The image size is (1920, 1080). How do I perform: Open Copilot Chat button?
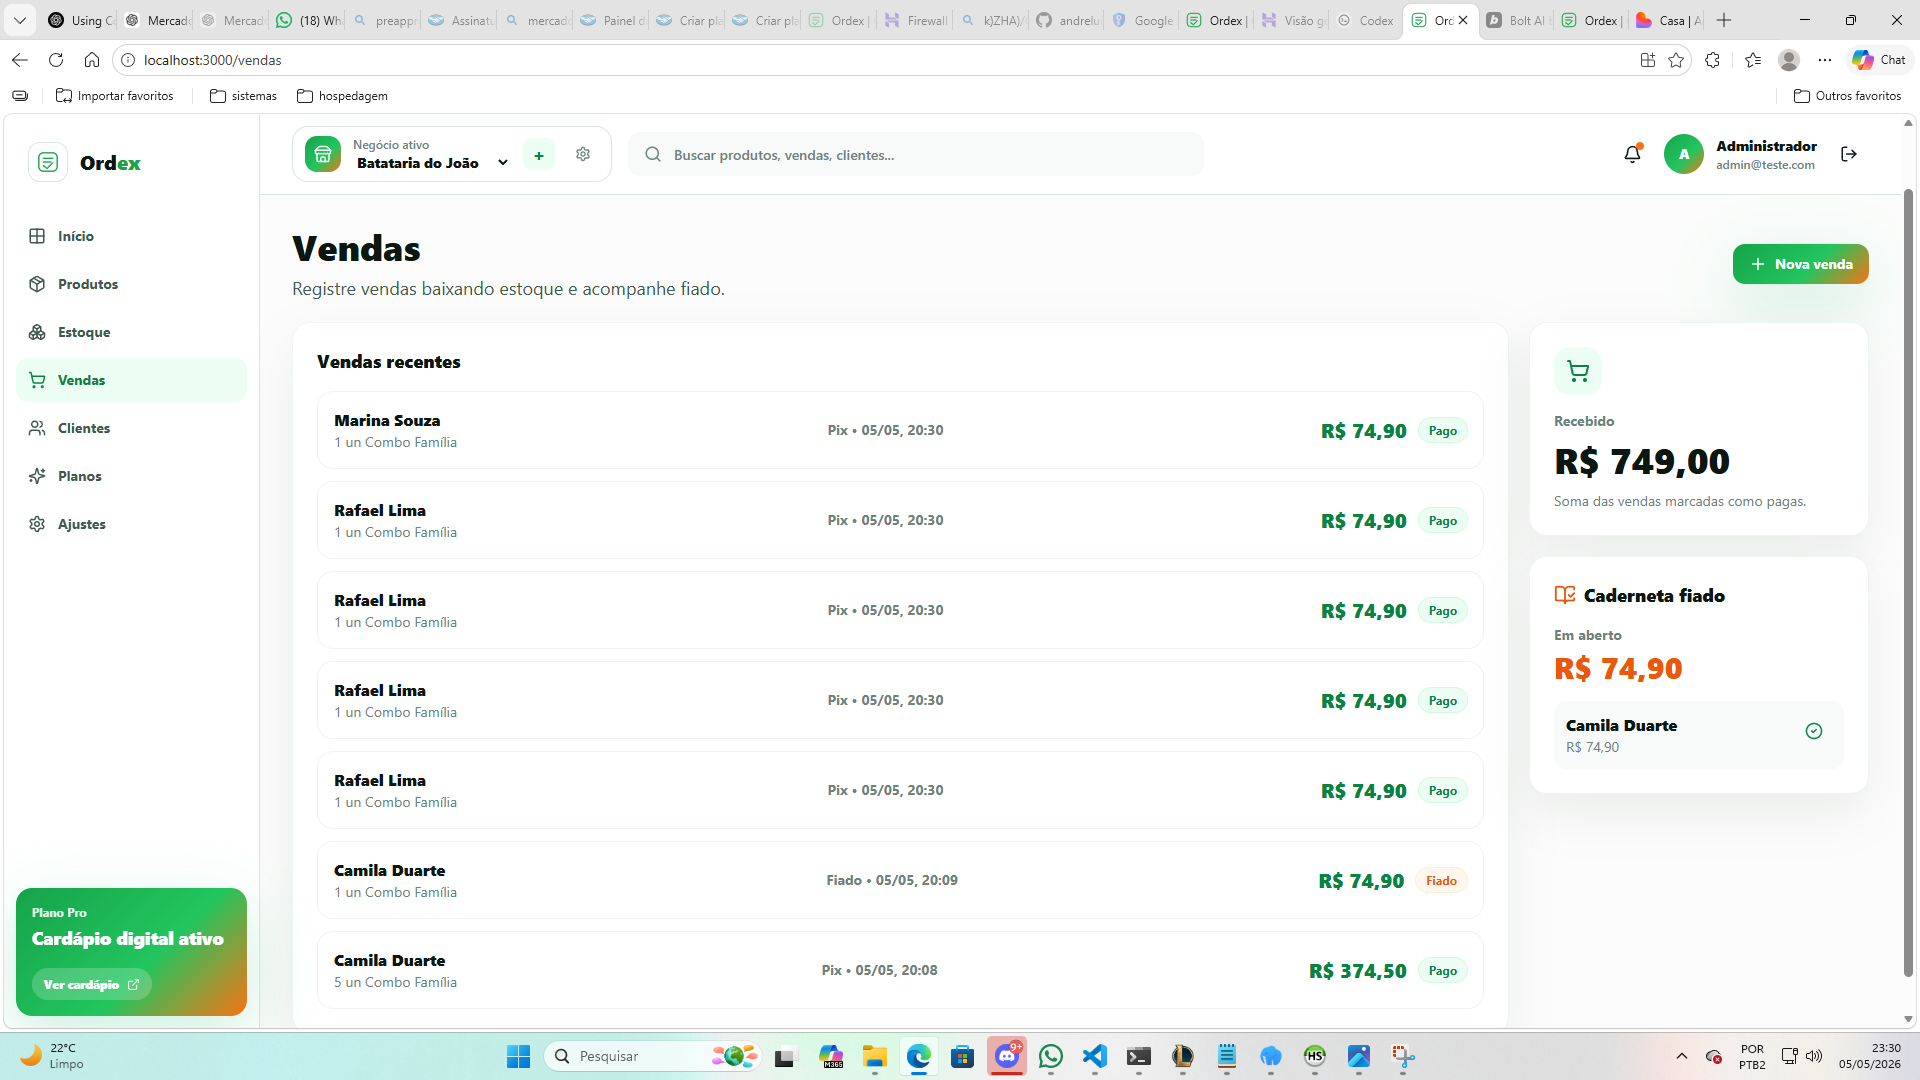coord(1879,60)
